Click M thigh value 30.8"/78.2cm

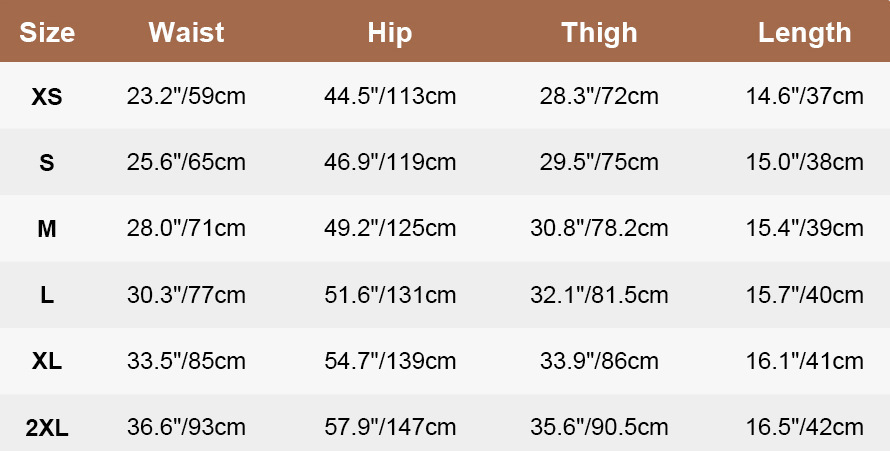click(x=599, y=229)
